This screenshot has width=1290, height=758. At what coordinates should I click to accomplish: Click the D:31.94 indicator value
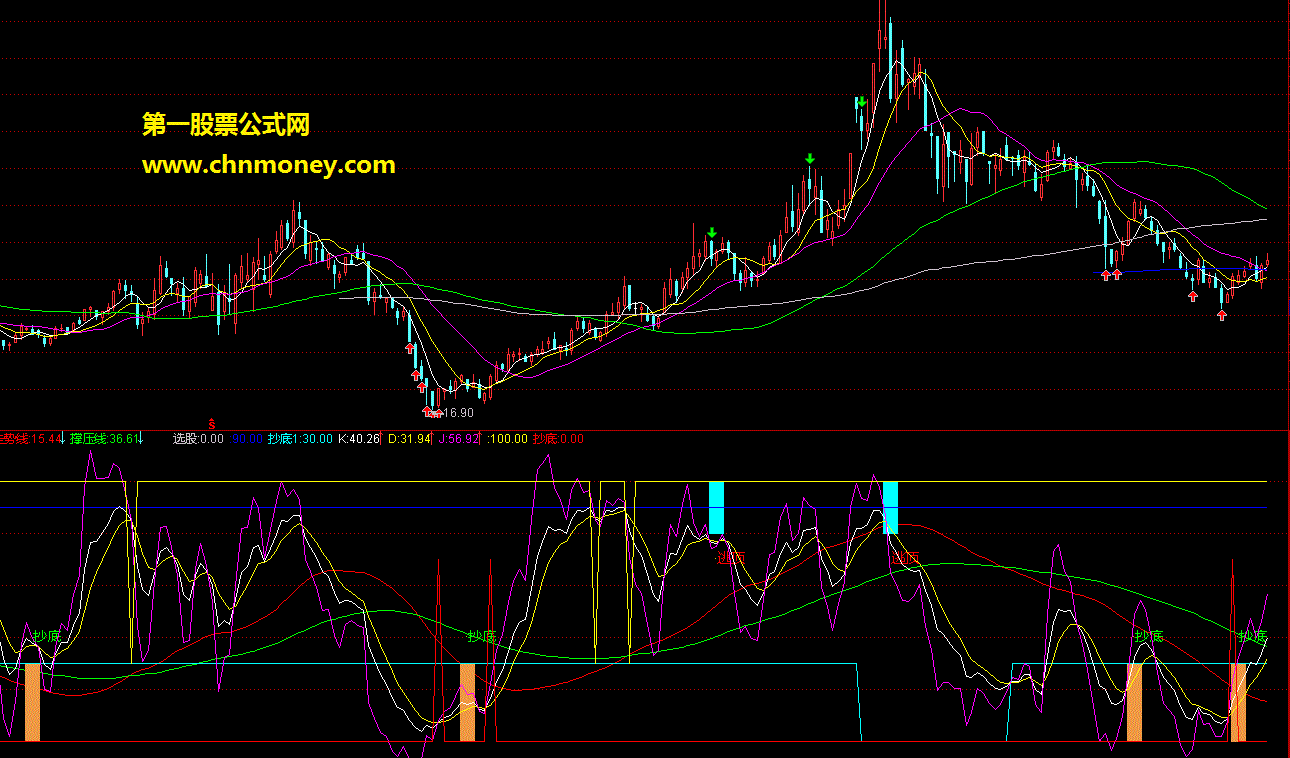click(409, 438)
